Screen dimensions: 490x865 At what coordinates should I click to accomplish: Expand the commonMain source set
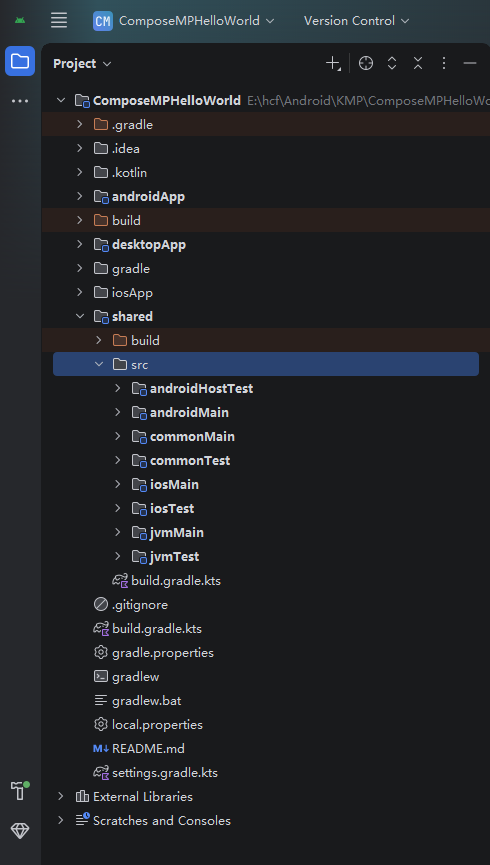coord(118,436)
